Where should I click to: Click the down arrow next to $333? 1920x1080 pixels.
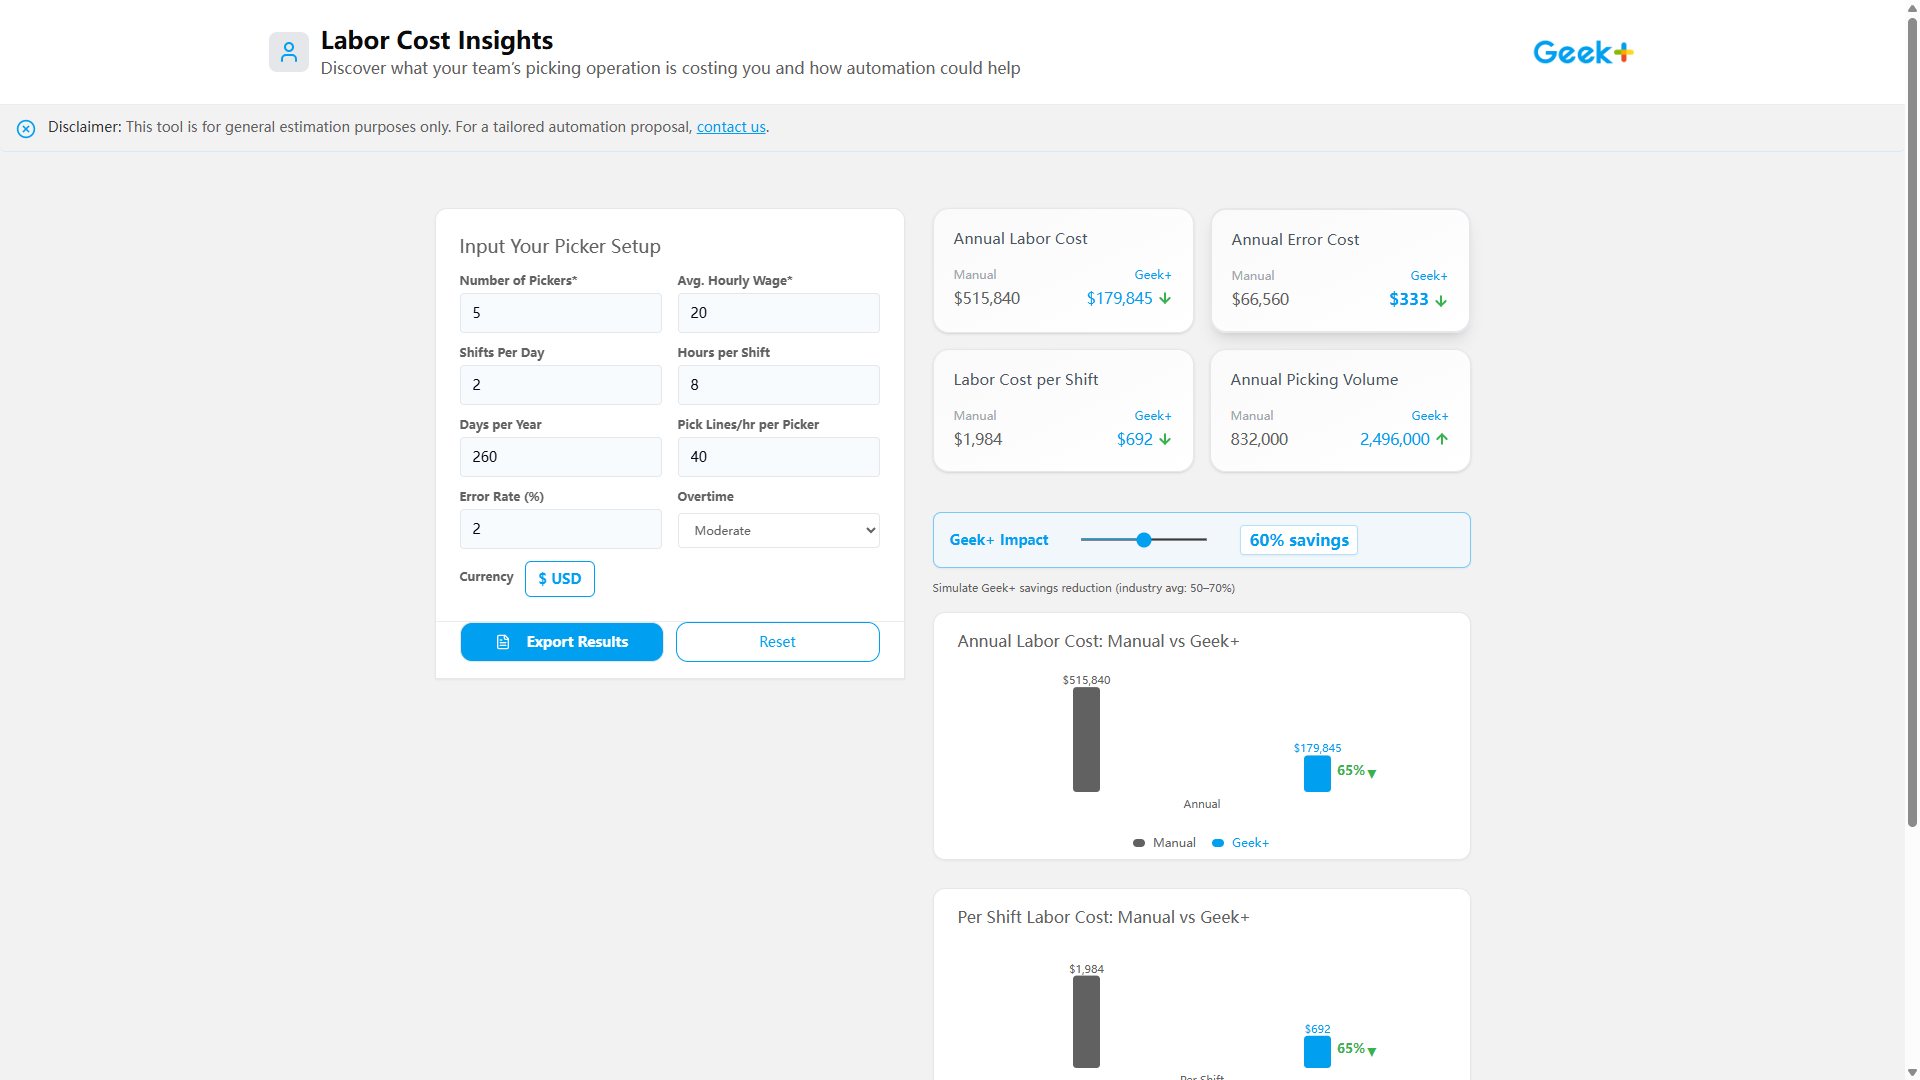point(1440,300)
